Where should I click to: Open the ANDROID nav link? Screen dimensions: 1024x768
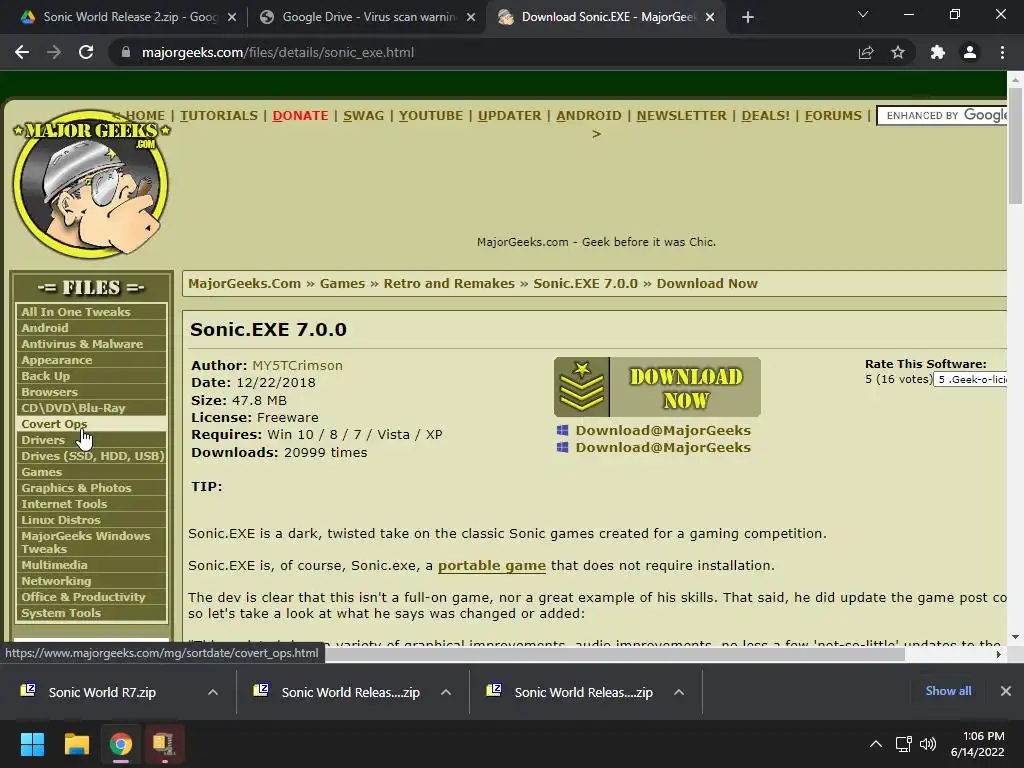pyautogui.click(x=589, y=116)
